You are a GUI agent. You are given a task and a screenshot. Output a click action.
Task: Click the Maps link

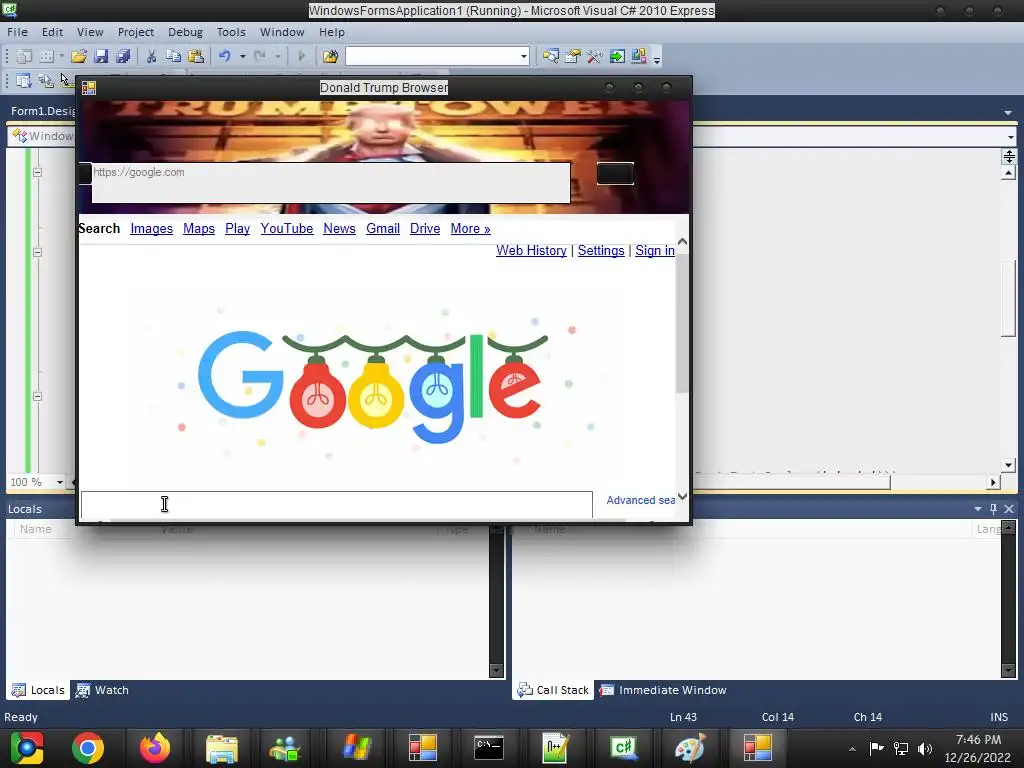(199, 229)
